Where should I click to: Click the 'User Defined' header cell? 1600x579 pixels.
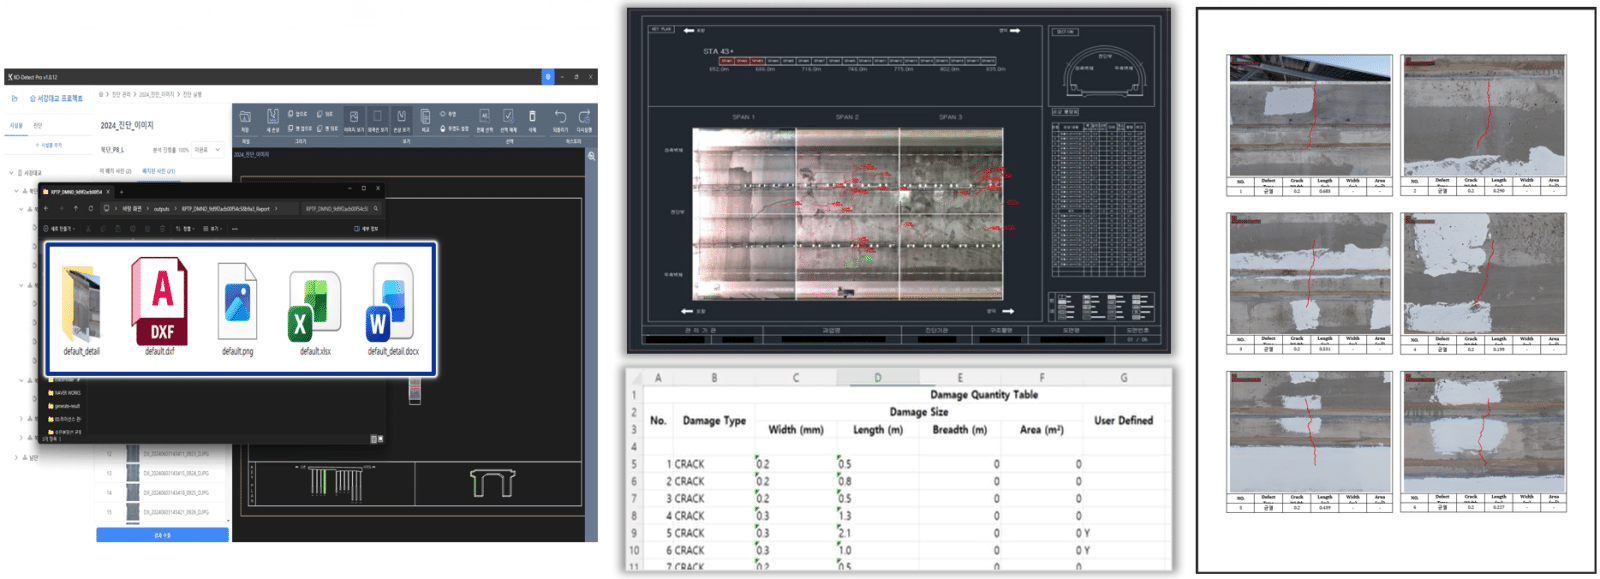coord(1123,421)
